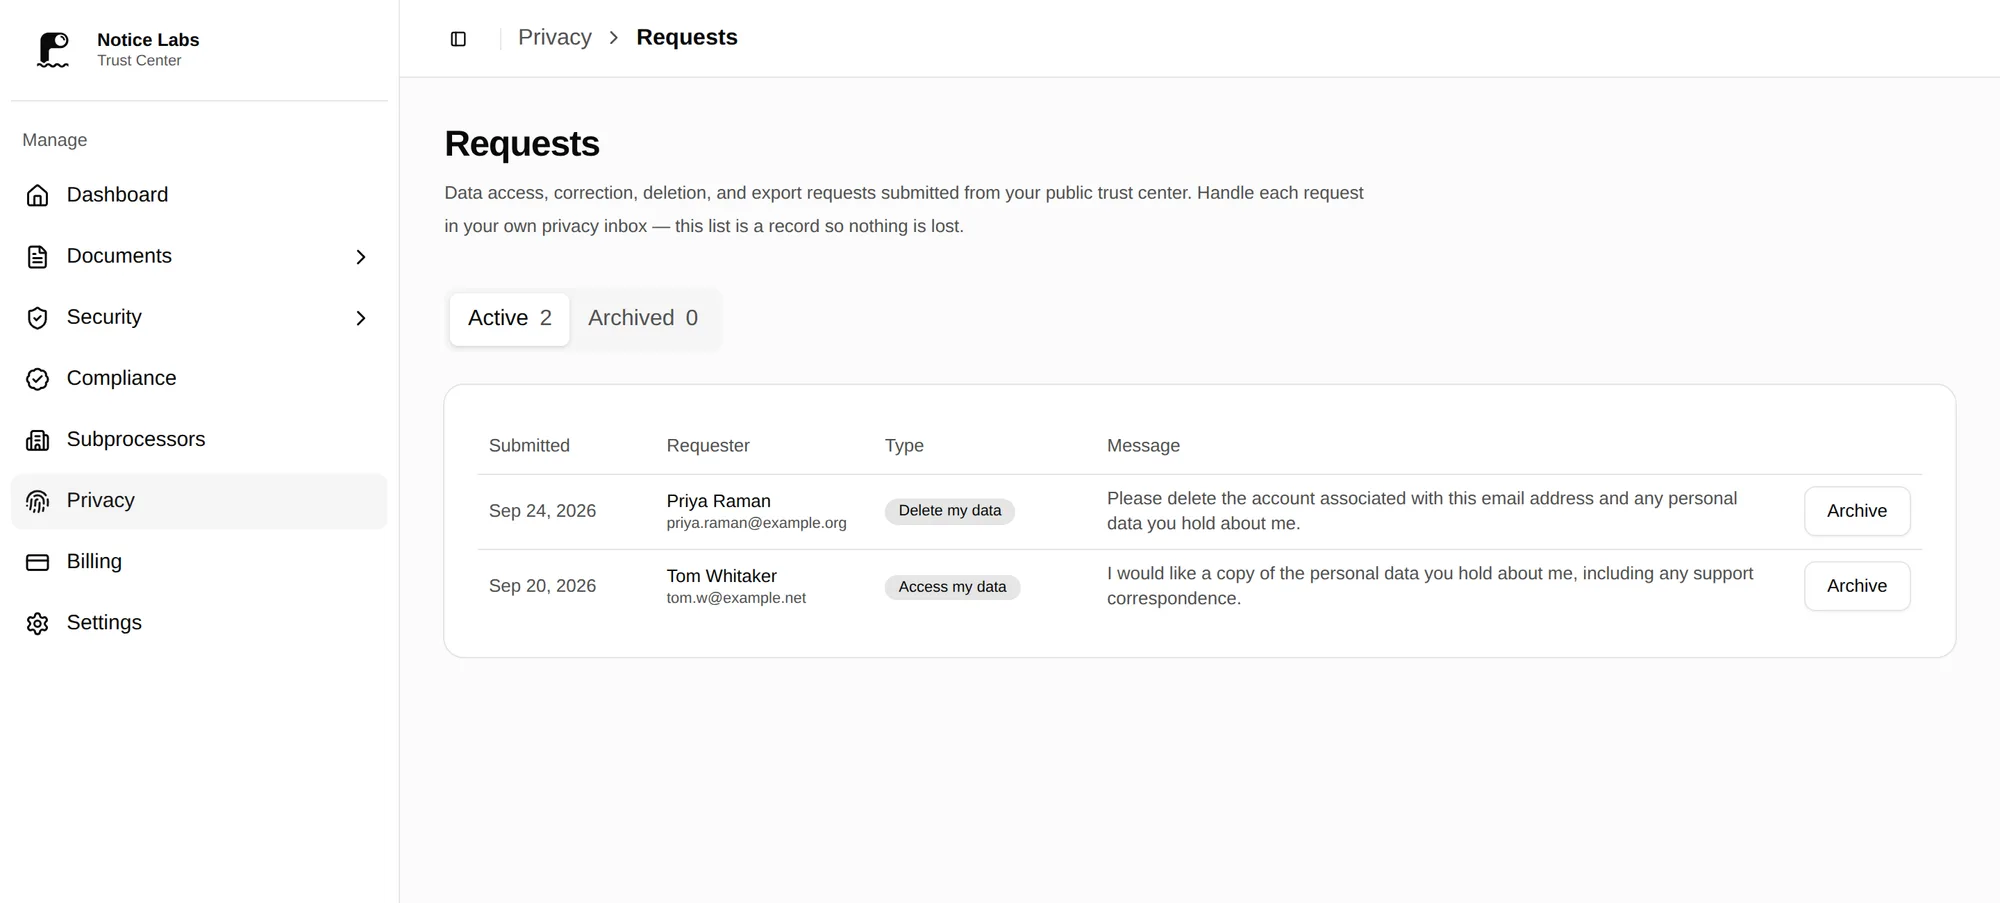Click the Requester column header
2000x903 pixels.
708,446
